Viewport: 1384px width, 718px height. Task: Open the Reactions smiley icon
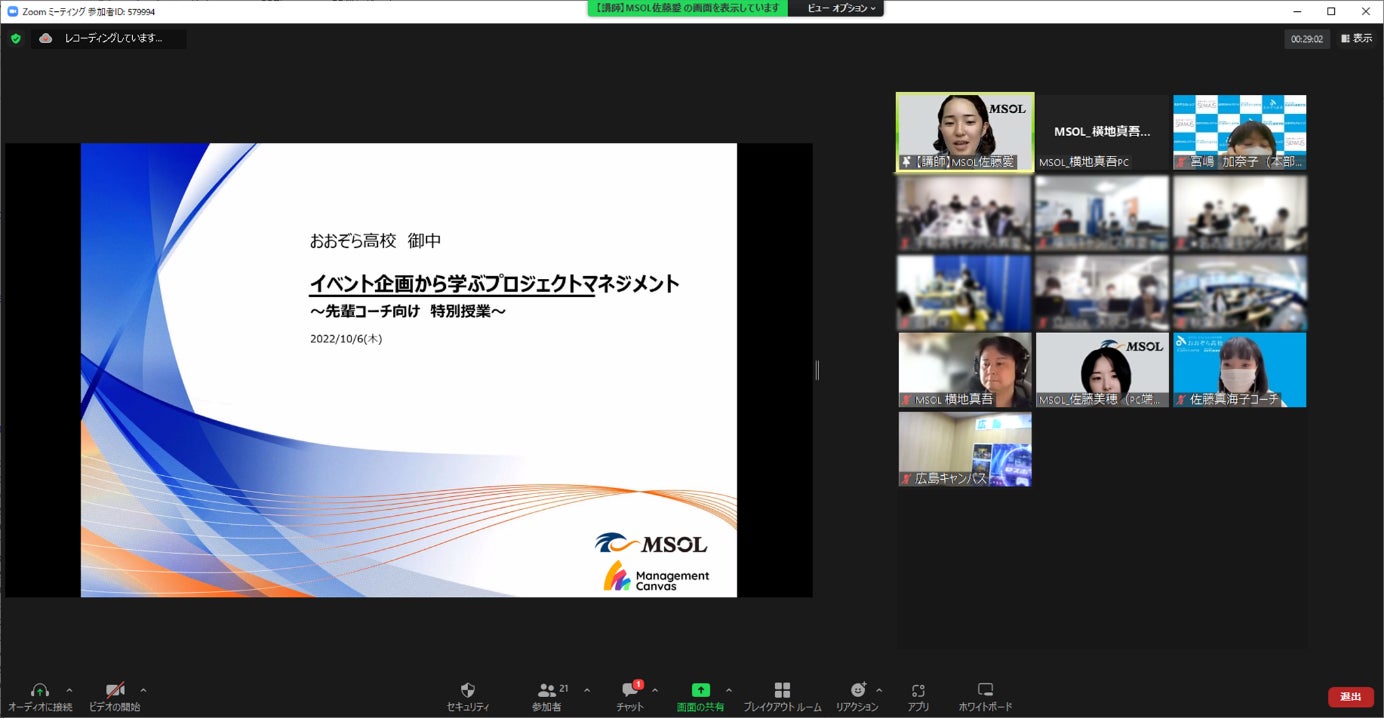click(x=858, y=690)
